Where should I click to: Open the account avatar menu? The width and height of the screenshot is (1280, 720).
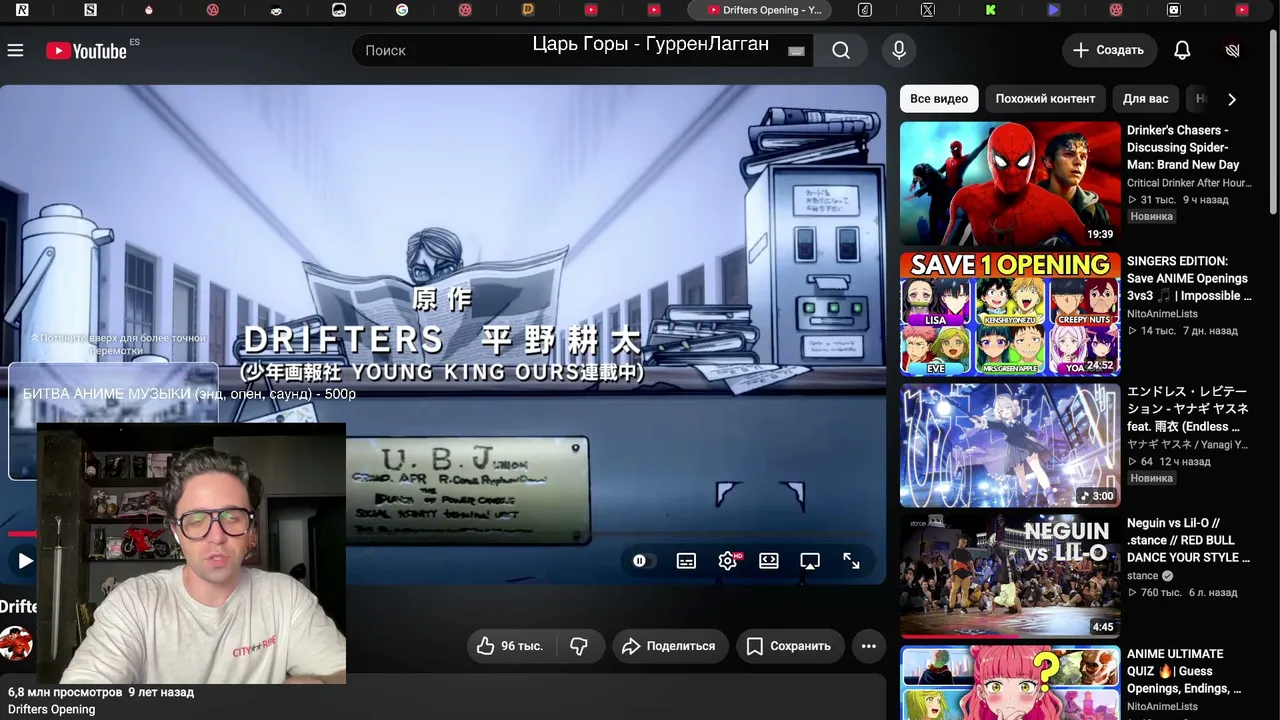pos(1232,50)
